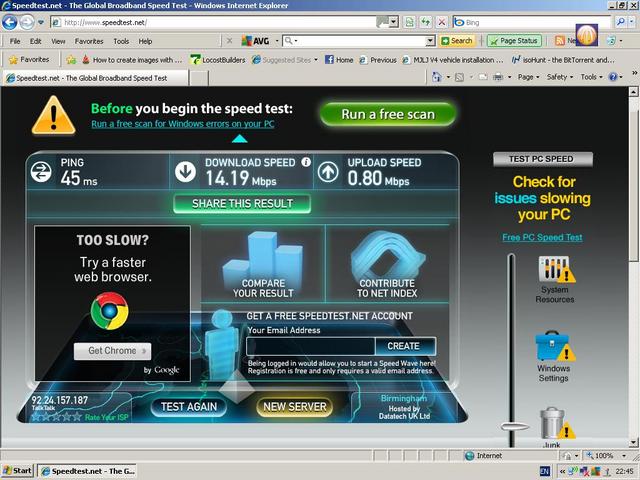Click the Your Email Address field
Viewport: 640px width, 480px height.
click(309, 346)
